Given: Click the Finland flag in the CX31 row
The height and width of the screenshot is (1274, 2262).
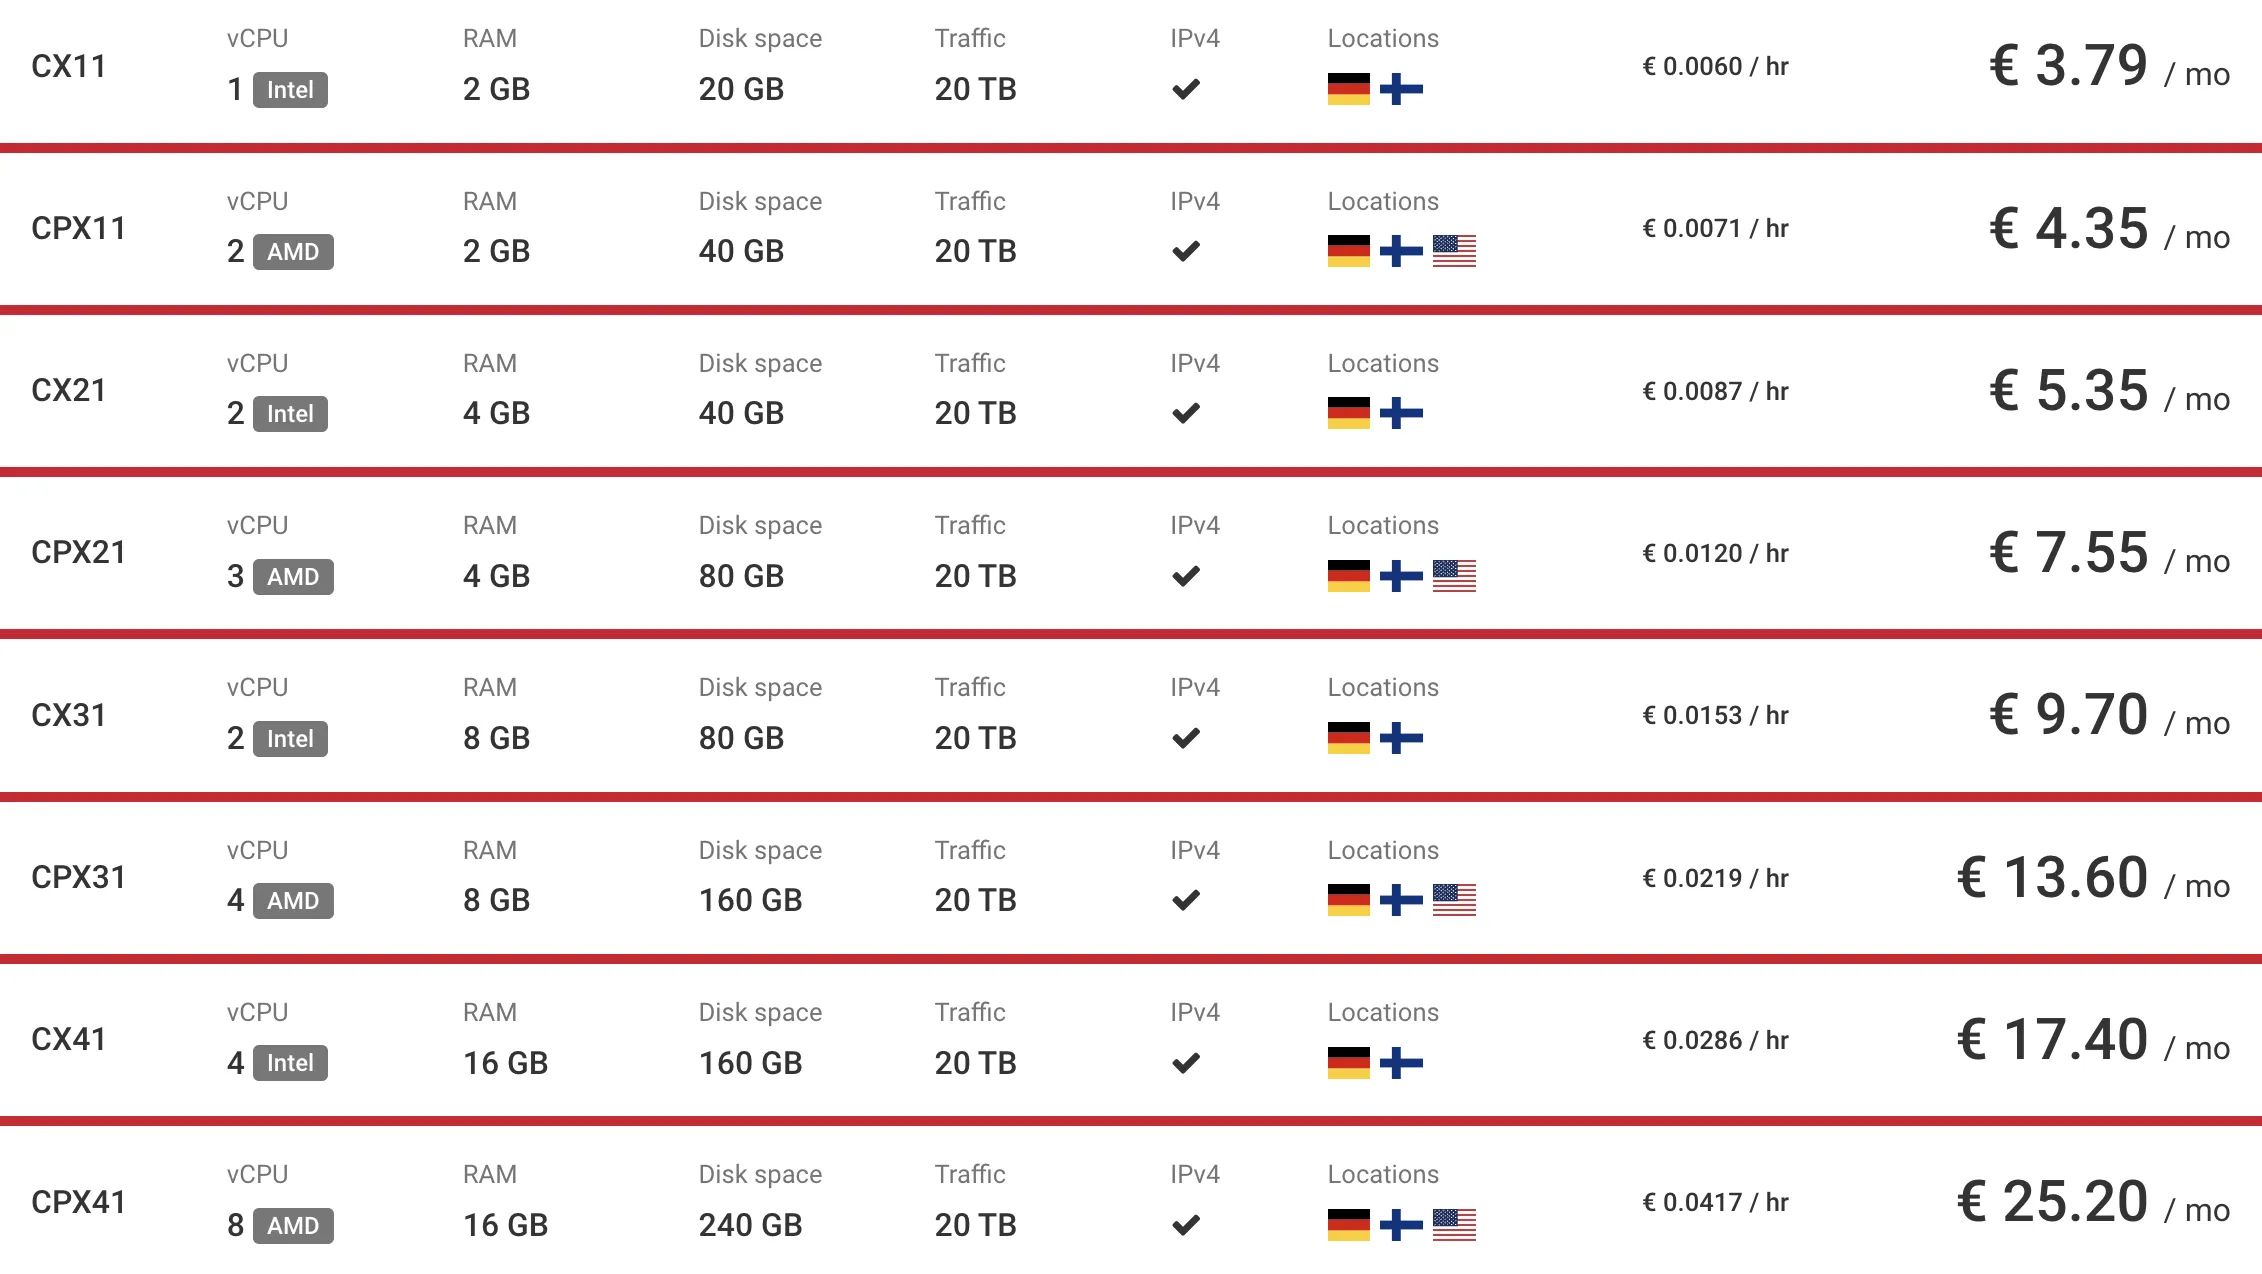Looking at the screenshot, I should 1401,738.
